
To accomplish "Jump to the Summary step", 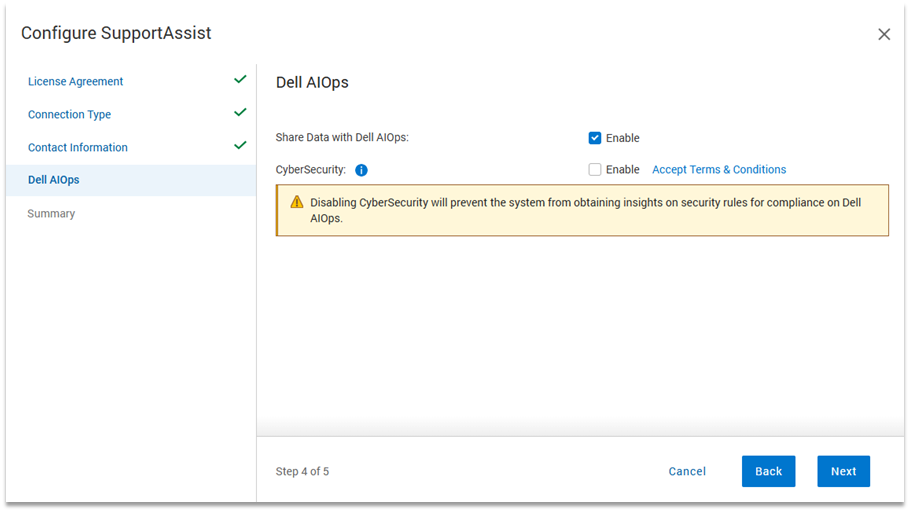I will pyautogui.click(x=51, y=214).
